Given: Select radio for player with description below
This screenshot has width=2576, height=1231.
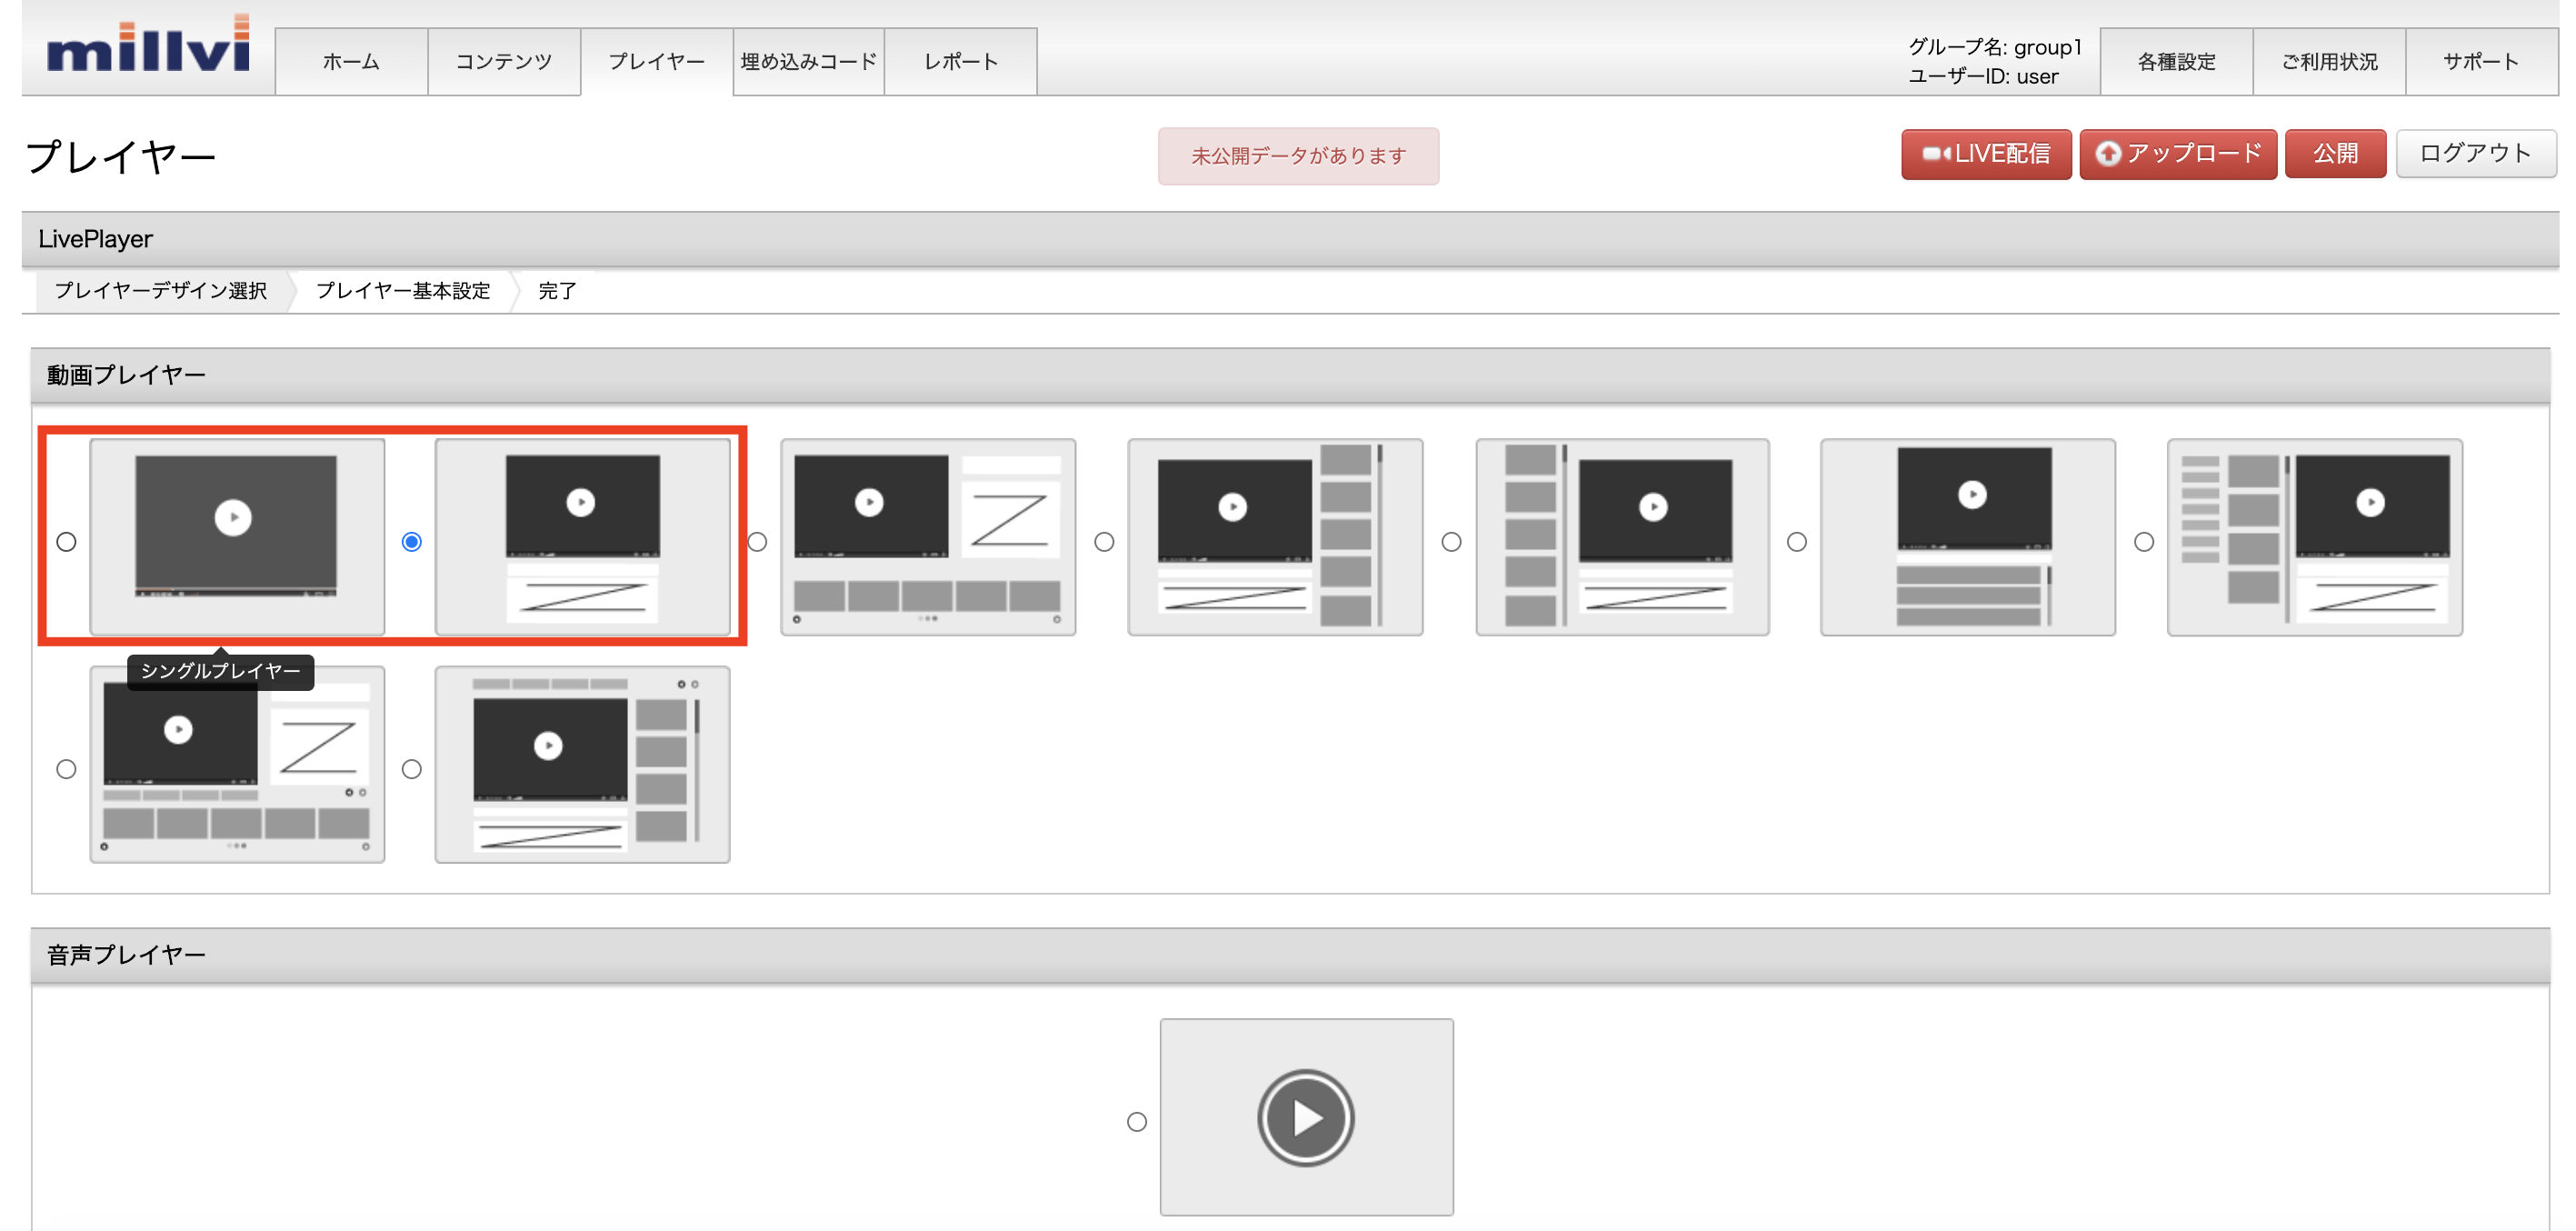Looking at the screenshot, I should 412,542.
